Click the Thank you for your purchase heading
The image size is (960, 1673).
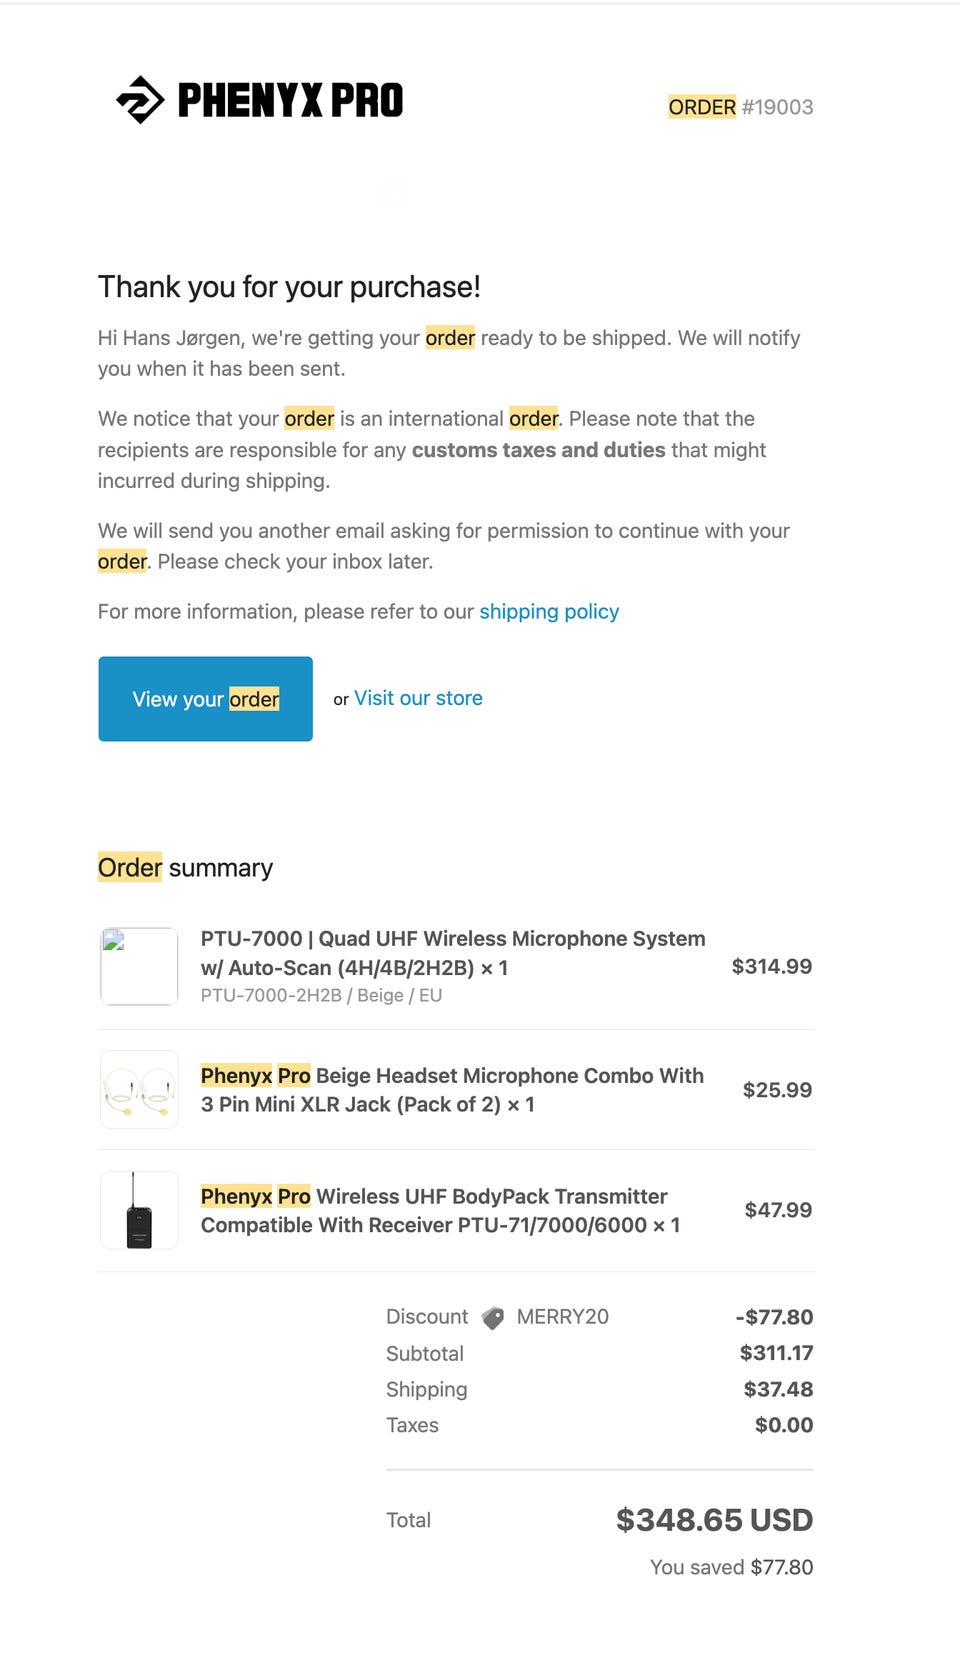point(289,287)
